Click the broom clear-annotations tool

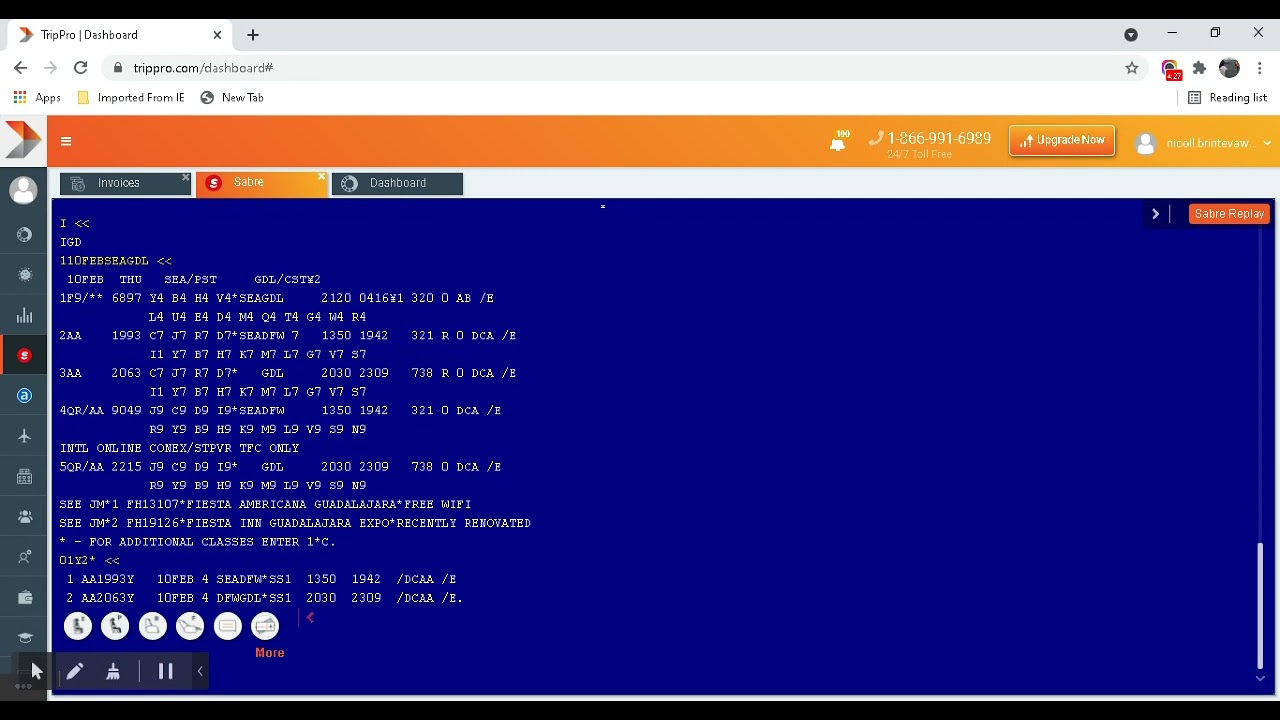tap(113, 672)
